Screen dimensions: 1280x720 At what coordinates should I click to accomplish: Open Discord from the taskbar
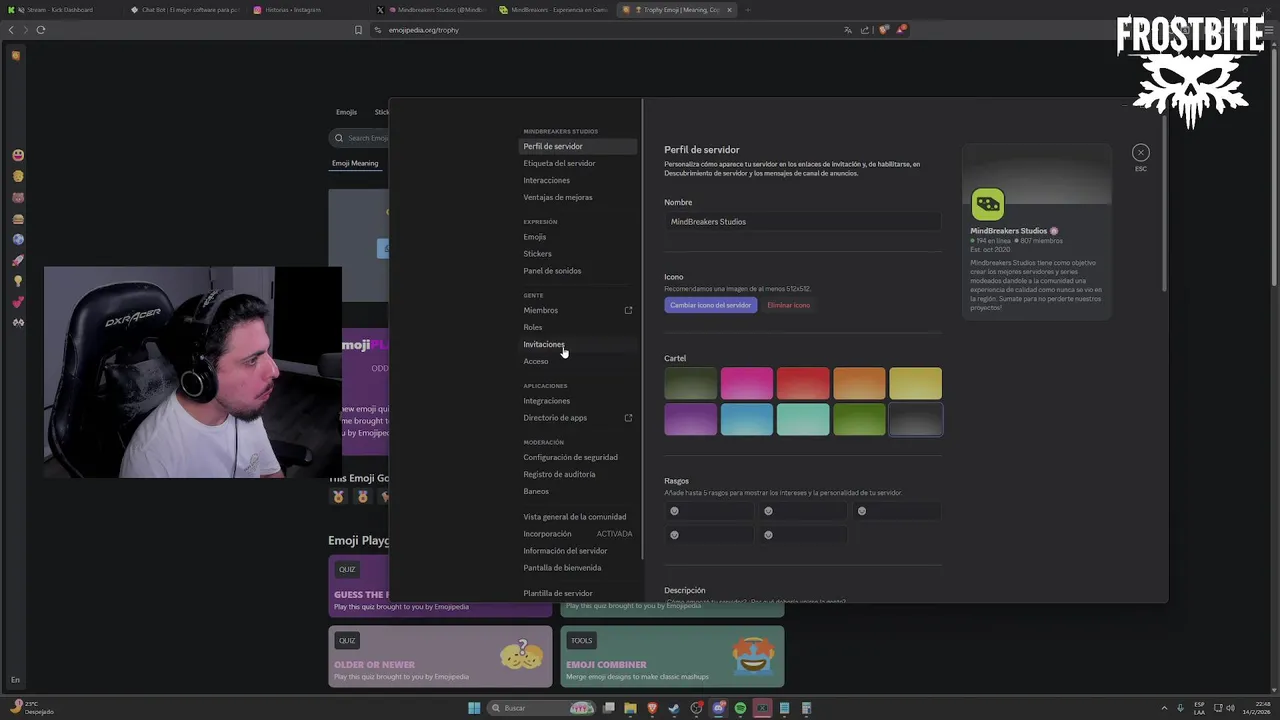pyautogui.click(x=718, y=708)
